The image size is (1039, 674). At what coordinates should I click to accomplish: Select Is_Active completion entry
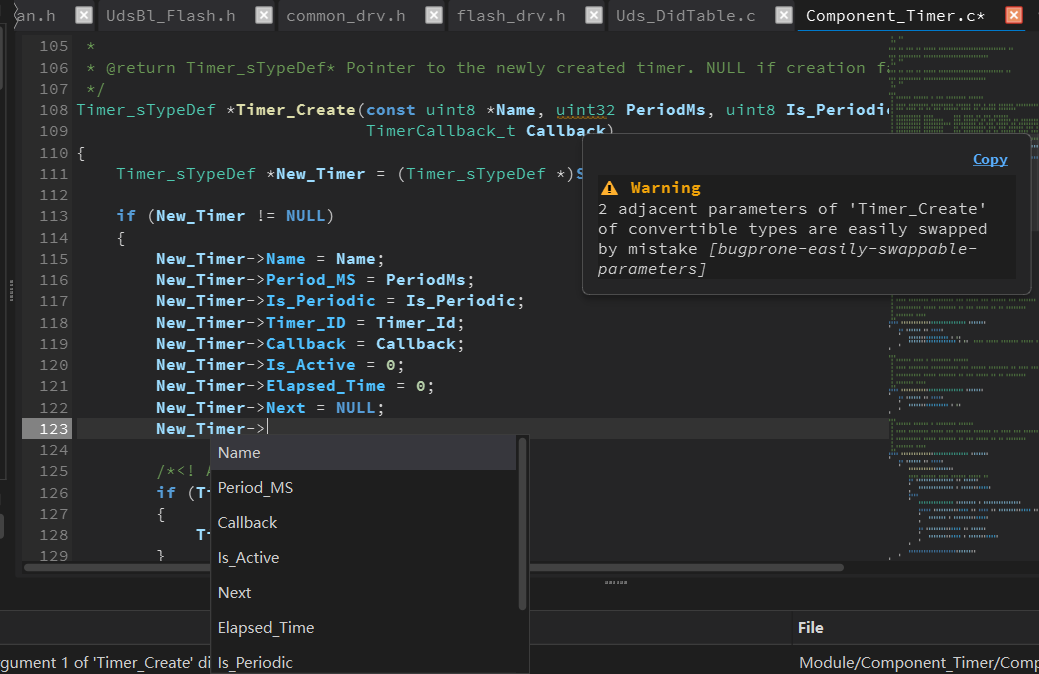(x=363, y=558)
